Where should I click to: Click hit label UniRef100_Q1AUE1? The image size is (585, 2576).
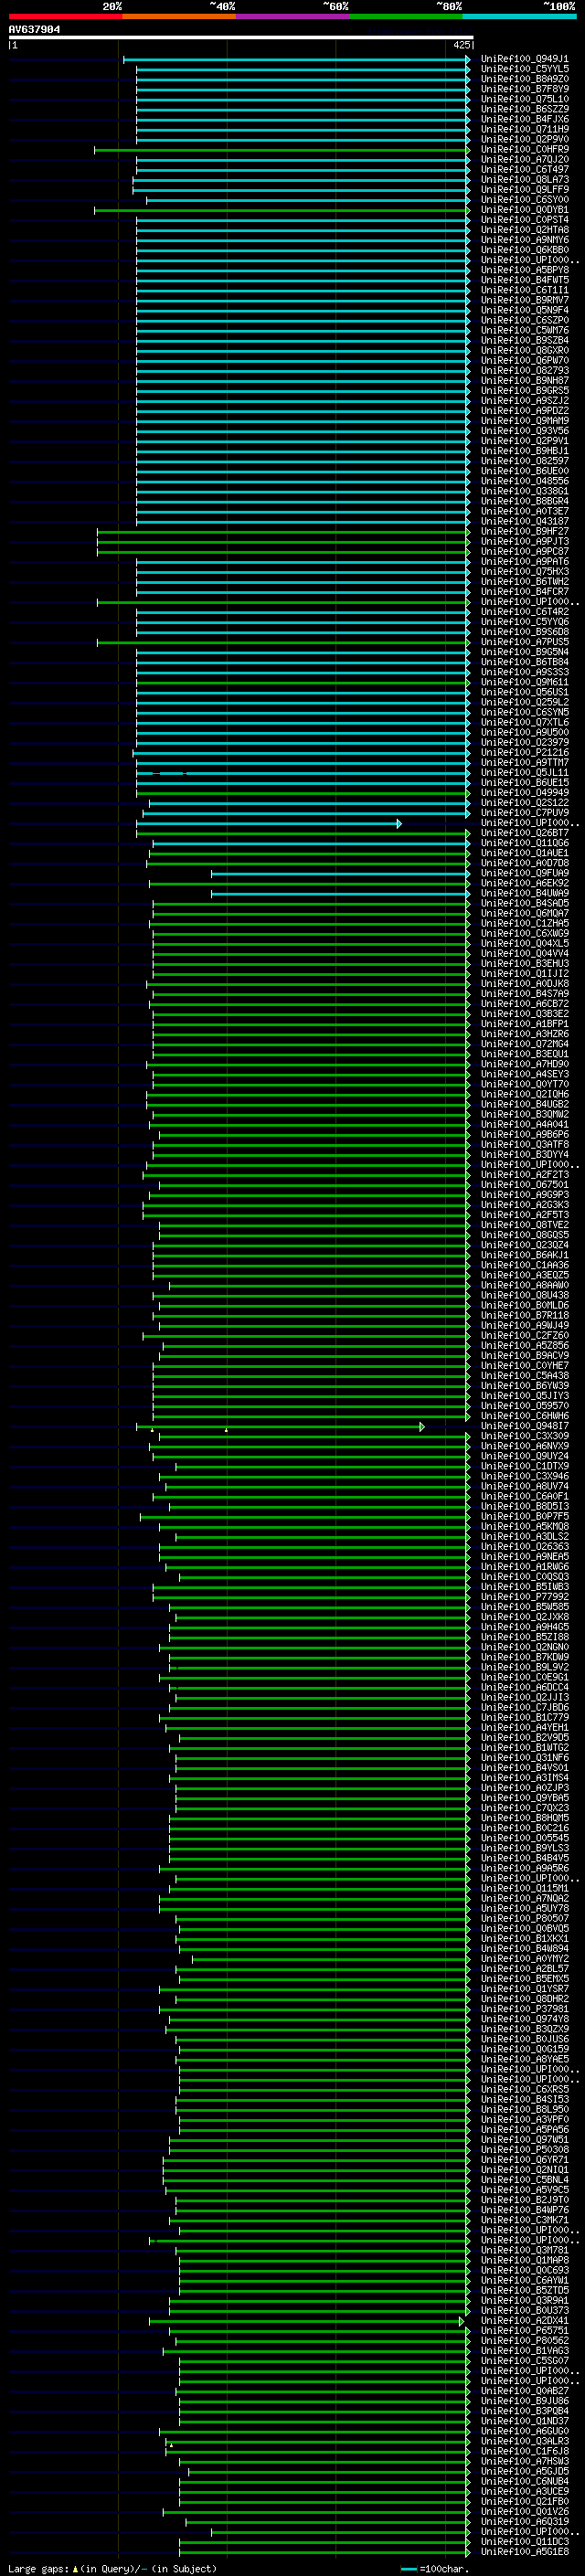[x=525, y=853]
